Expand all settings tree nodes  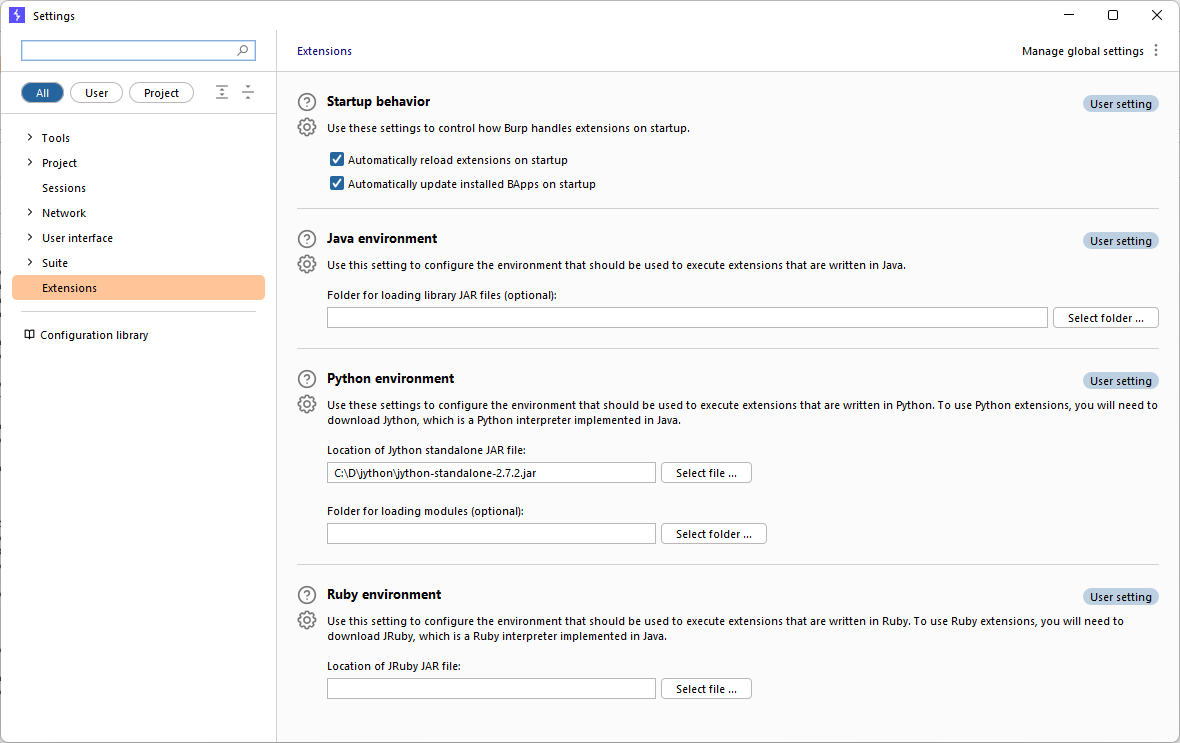tap(221, 93)
